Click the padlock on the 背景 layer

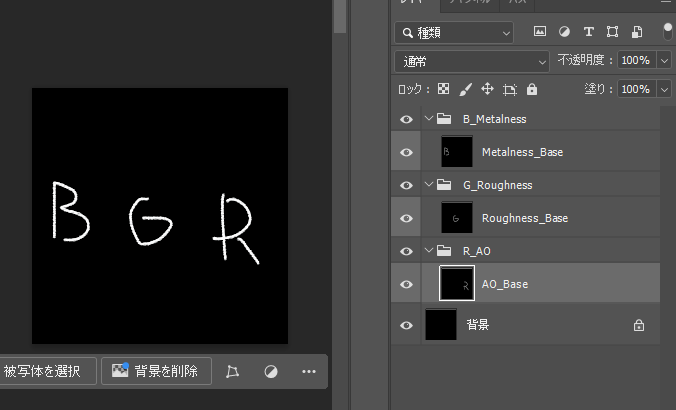pos(639,325)
